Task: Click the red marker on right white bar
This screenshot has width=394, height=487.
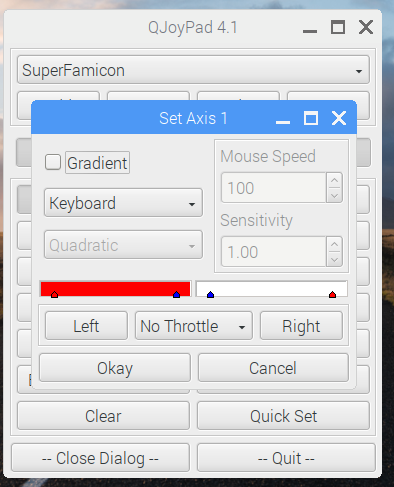Action: [x=332, y=294]
